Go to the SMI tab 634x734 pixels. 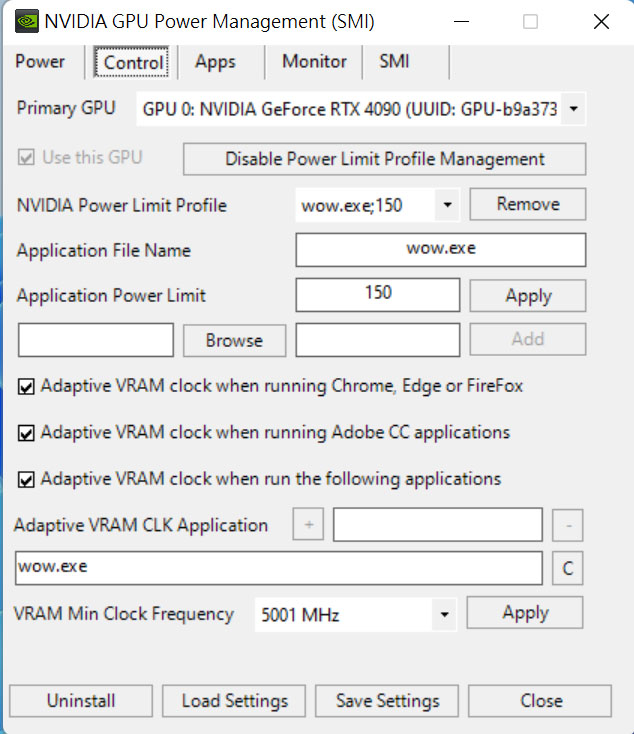[394, 62]
